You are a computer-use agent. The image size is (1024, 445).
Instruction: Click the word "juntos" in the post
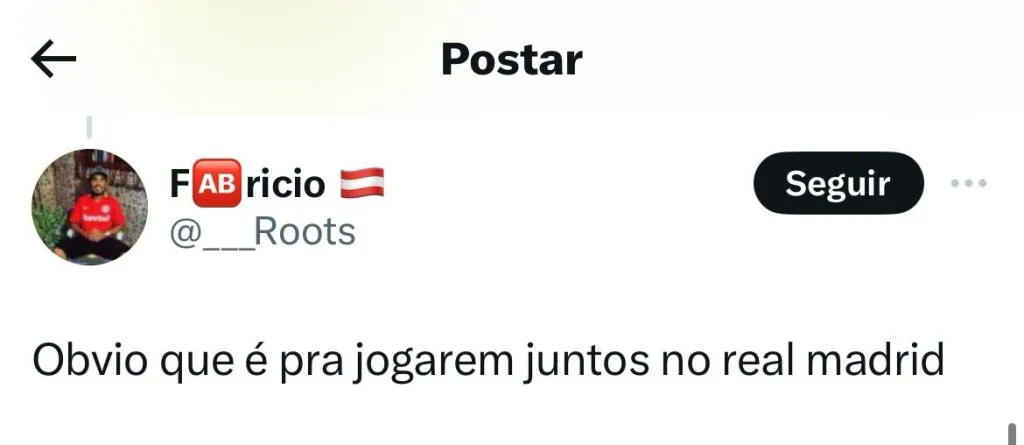tap(584, 363)
